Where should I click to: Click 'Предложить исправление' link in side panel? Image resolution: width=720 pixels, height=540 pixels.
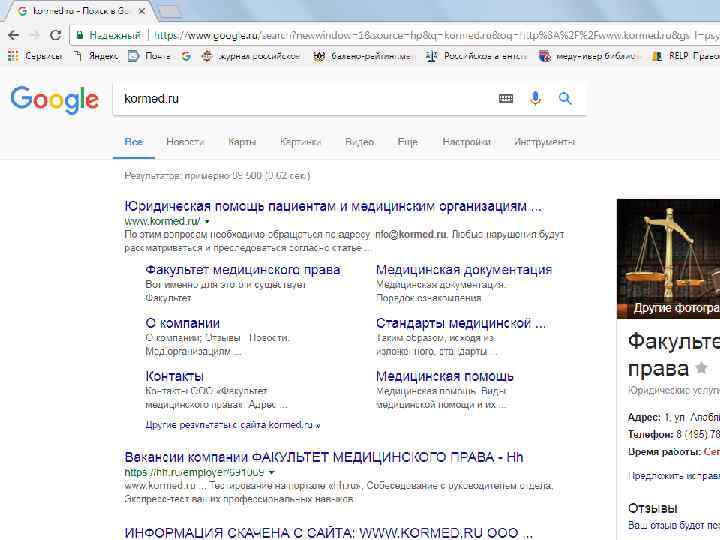tap(674, 476)
